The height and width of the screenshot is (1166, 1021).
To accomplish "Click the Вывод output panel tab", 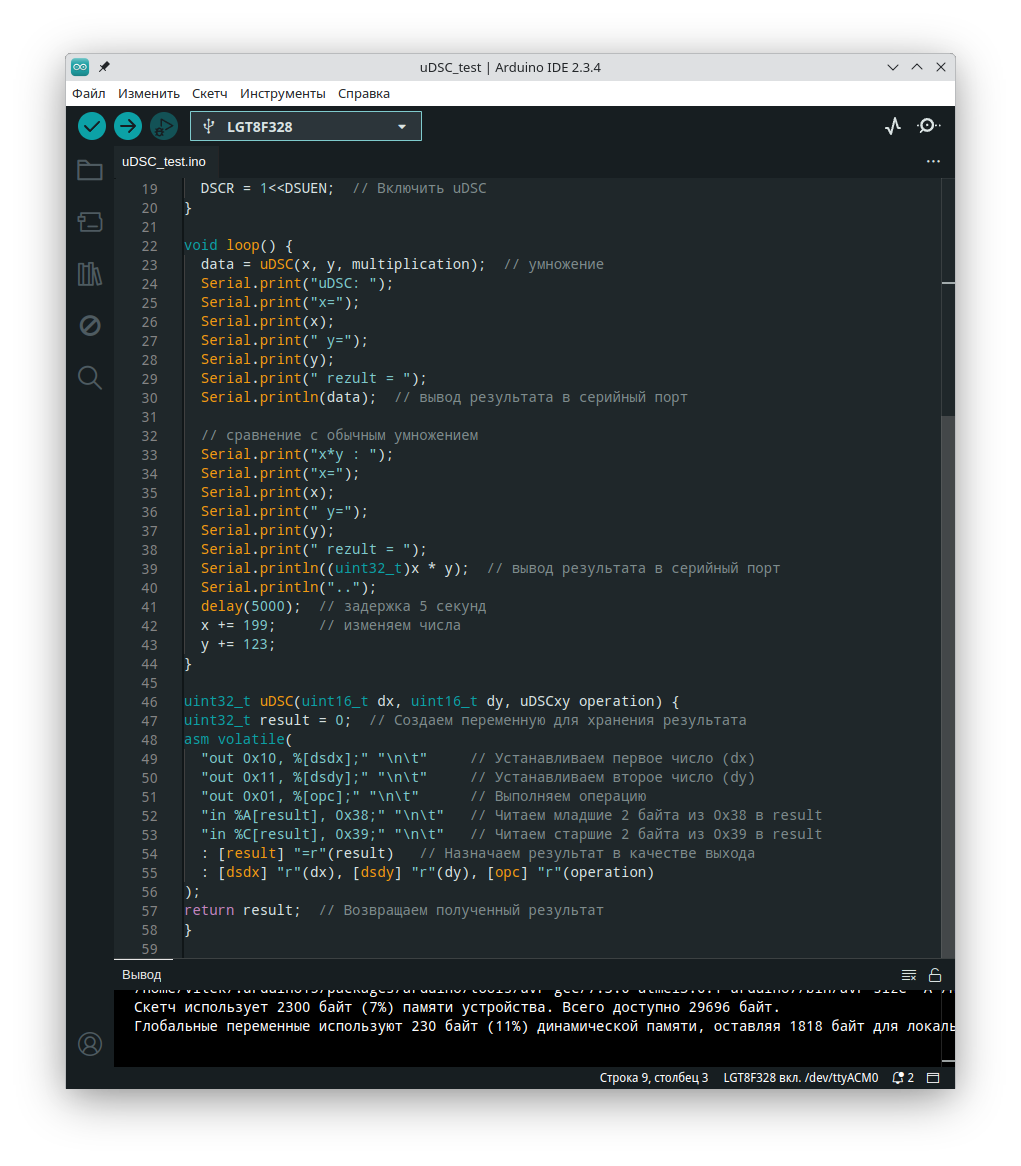I will (x=141, y=974).
